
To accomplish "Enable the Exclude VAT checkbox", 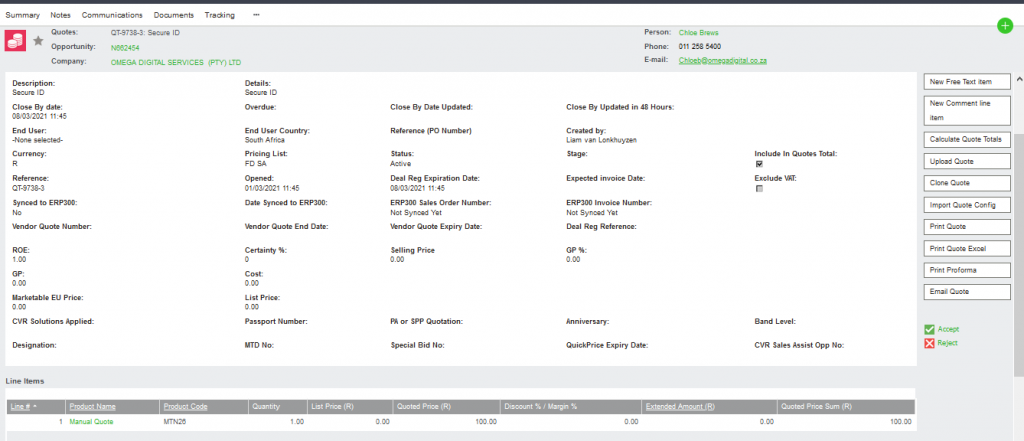I will pyautogui.click(x=759, y=188).
